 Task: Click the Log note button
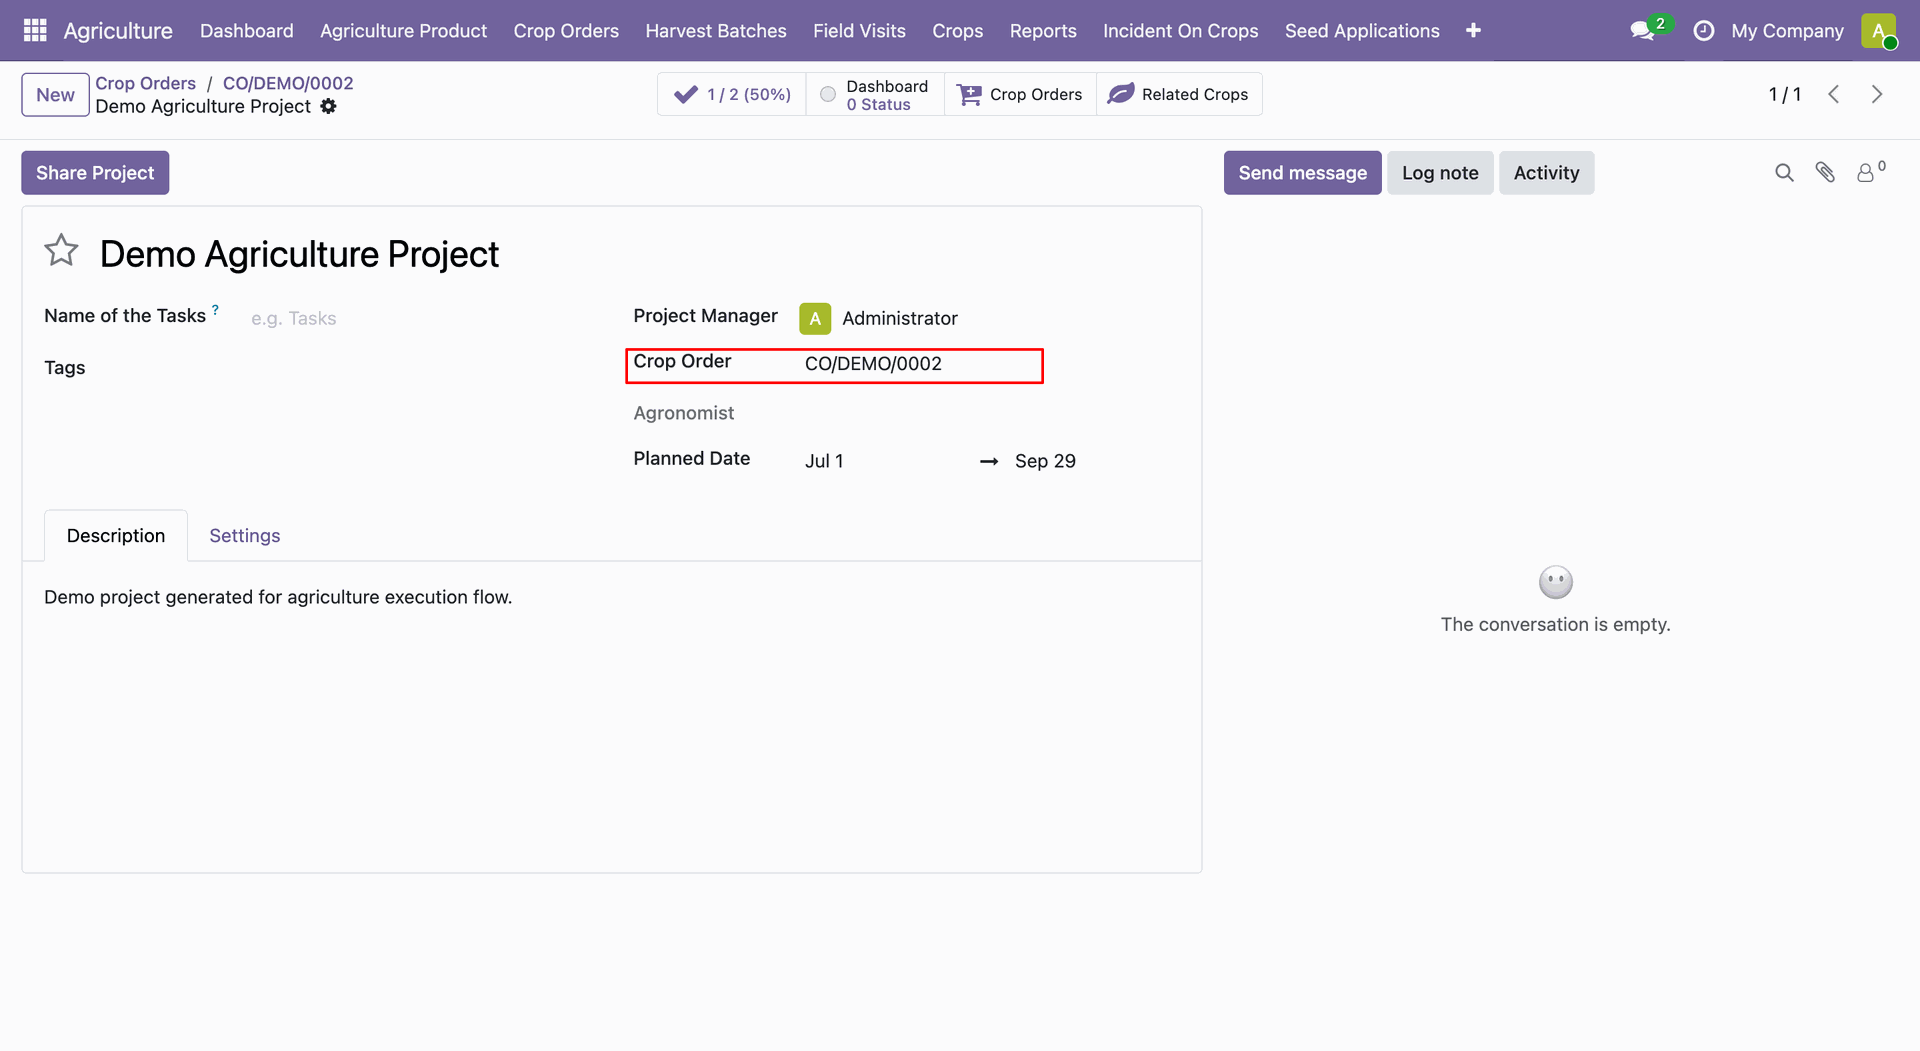coord(1440,173)
